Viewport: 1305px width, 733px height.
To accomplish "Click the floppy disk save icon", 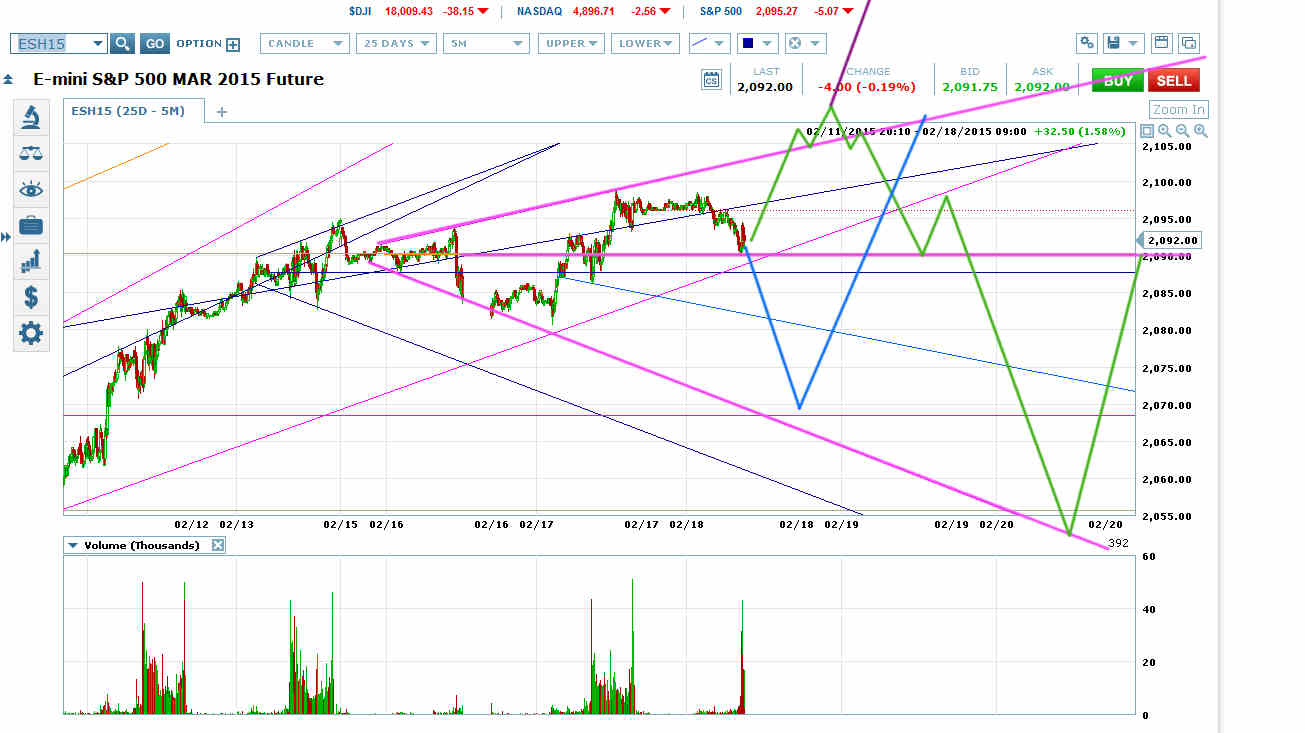I will click(1113, 43).
